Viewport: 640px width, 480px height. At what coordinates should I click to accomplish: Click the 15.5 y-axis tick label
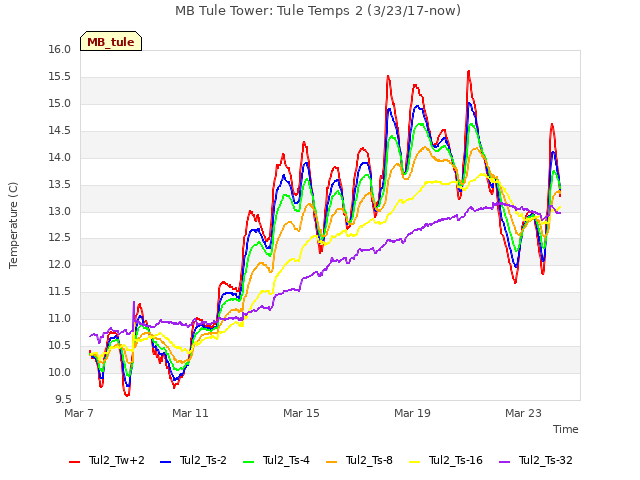tap(60, 76)
